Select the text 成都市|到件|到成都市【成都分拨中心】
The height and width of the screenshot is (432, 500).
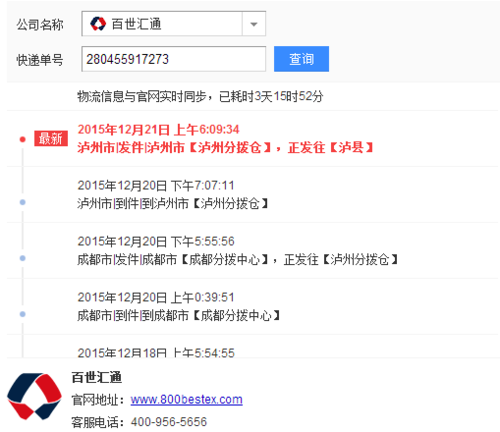pyautogui.click(x=178, y=315)
